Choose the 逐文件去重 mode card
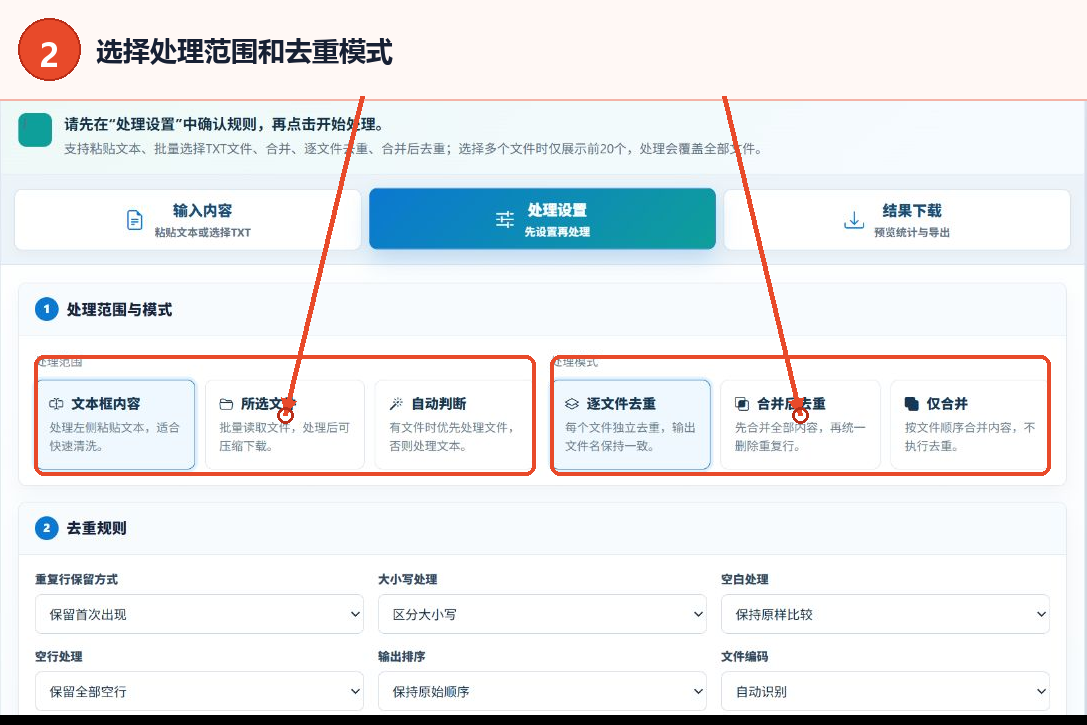The height and width of the screenshot is (725, 1087). 631,424
